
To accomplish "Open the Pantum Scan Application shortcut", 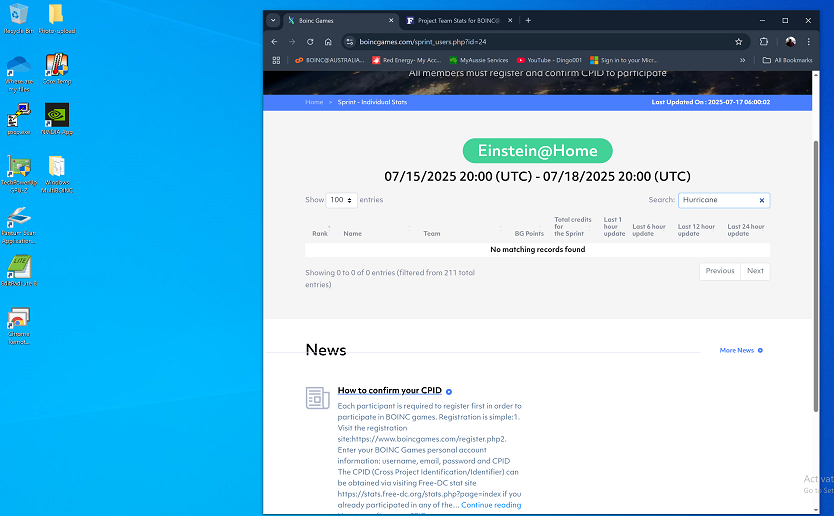I will click(19, 225).
